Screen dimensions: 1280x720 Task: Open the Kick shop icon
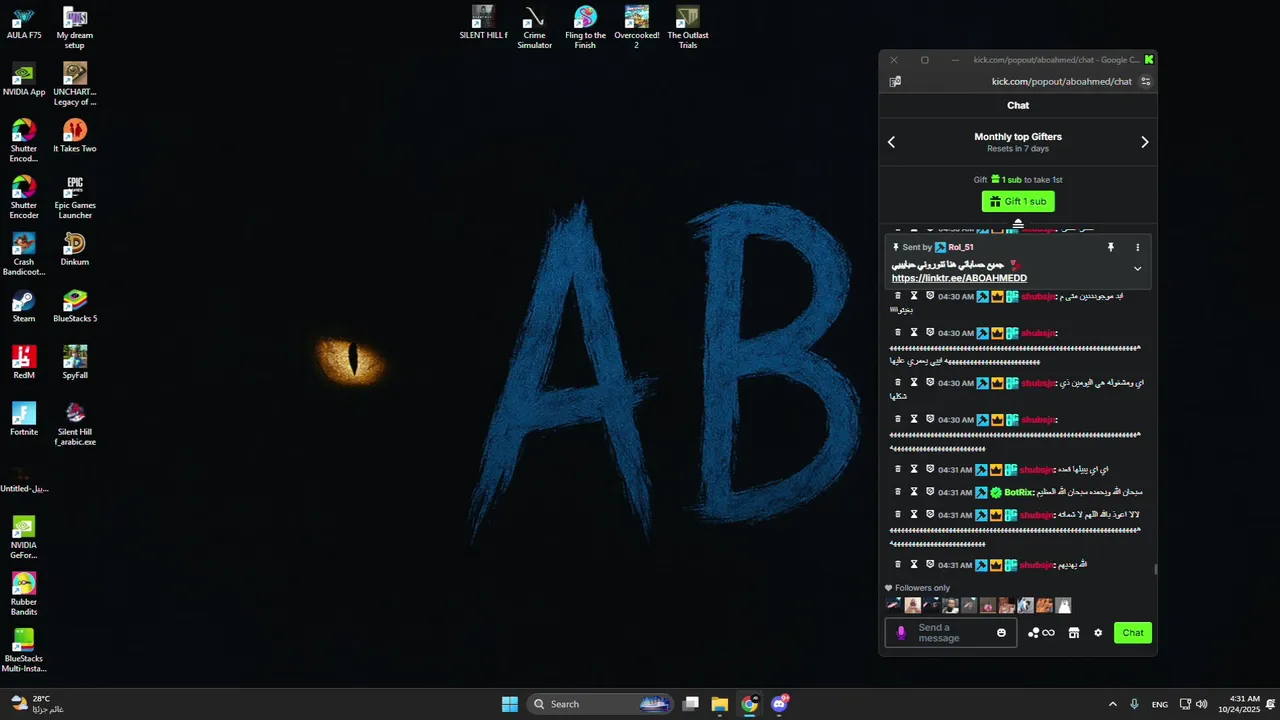[1074, 633]
